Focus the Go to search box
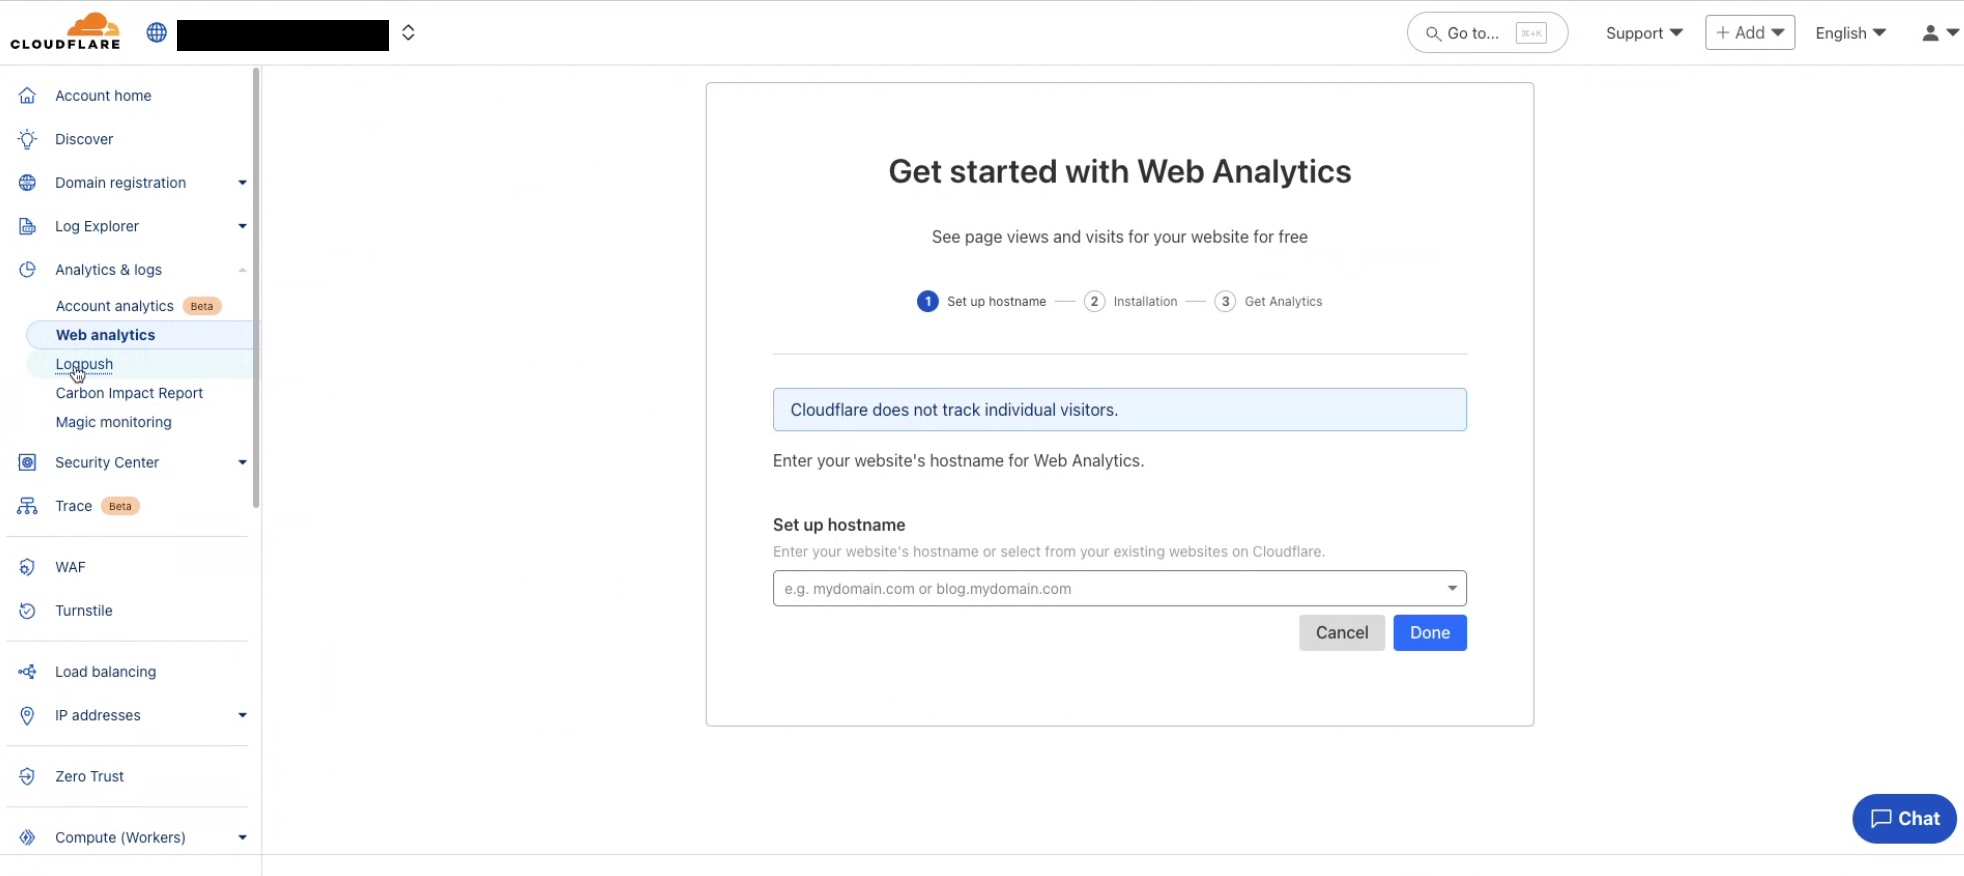This screenshot has height=876, width=1964. point(1486,33)
